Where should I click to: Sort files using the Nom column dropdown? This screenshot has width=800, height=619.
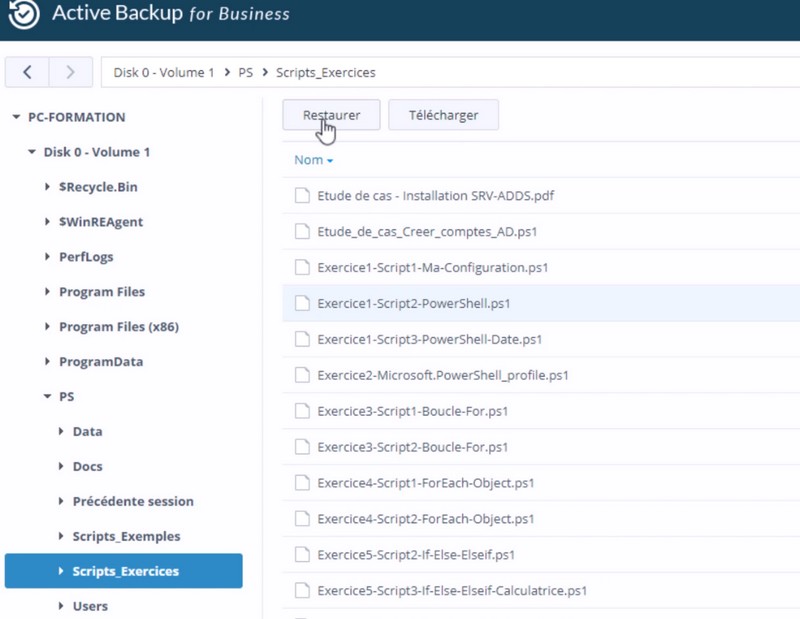pyautogui.click(x=313, y=160)
